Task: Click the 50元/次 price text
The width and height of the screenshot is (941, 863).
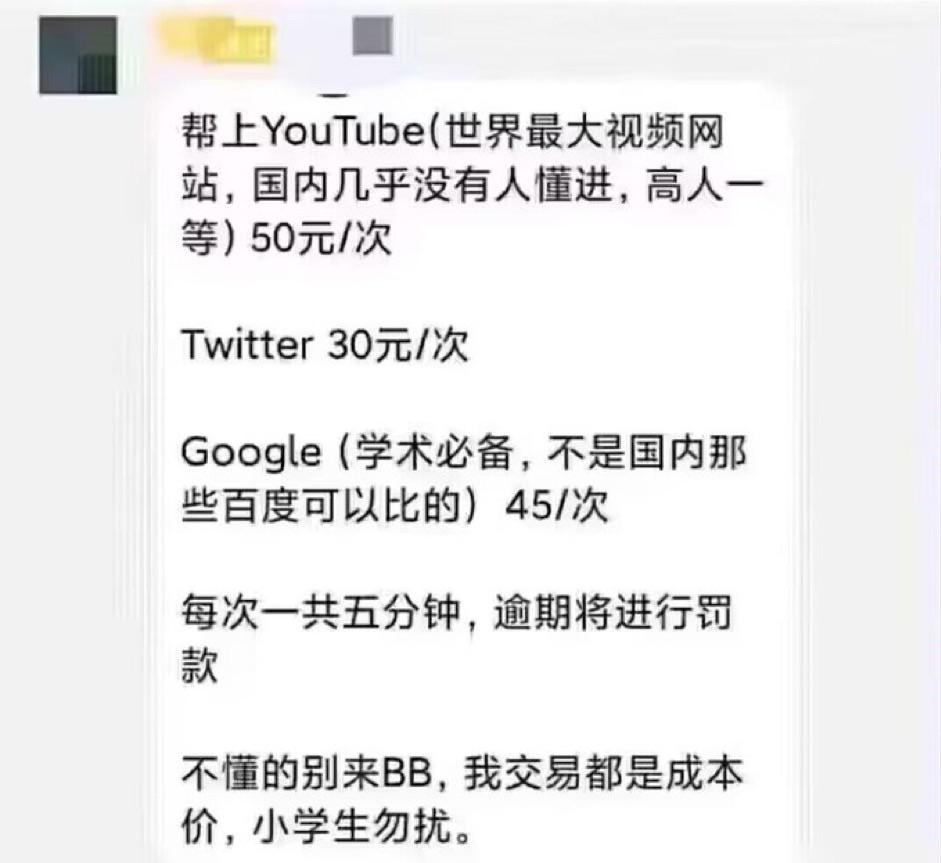Action: (x=321, y=239)
